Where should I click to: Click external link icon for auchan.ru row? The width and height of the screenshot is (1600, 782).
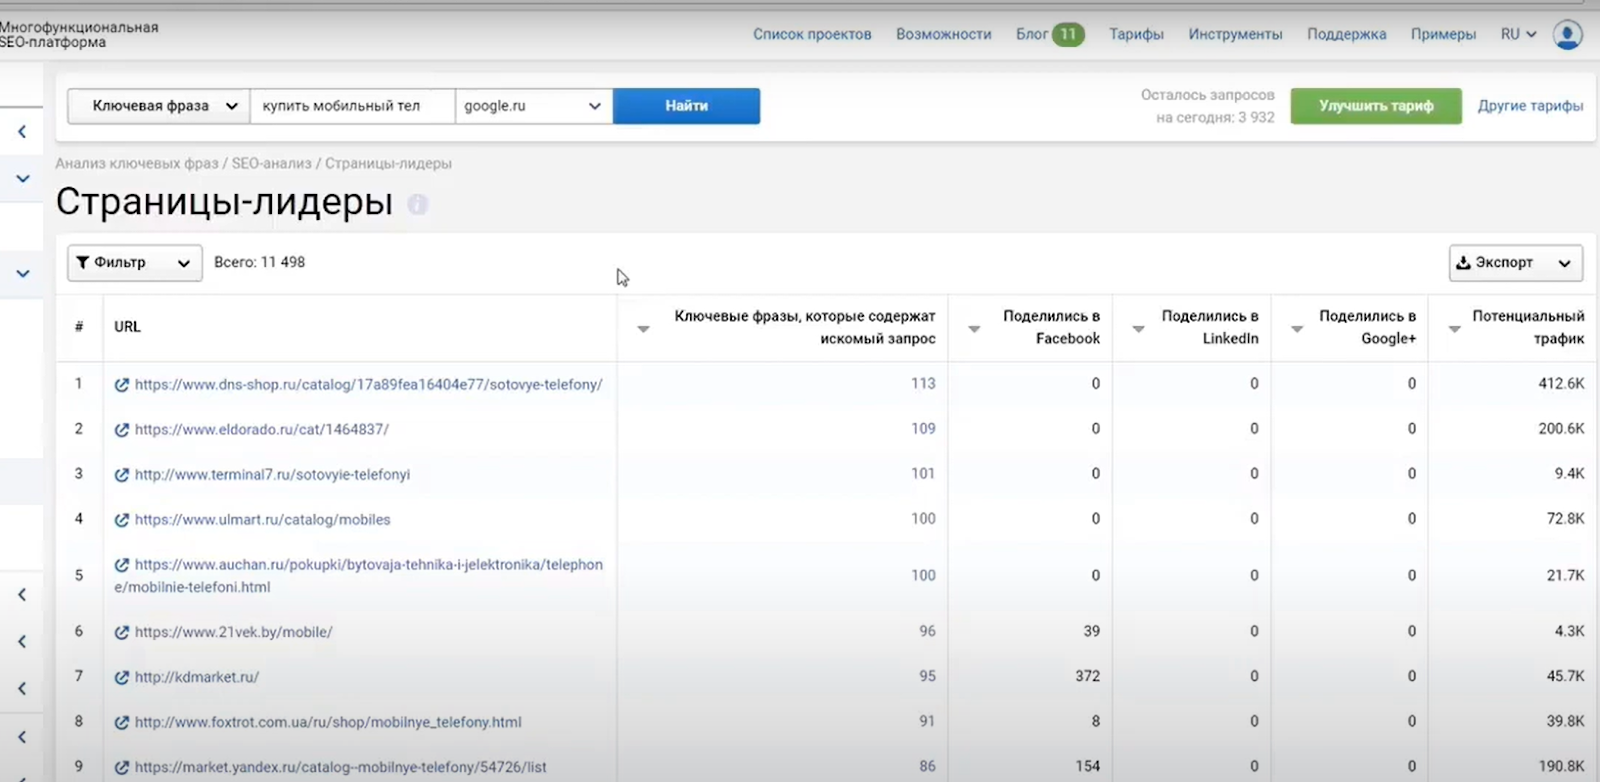coord(122,565)
